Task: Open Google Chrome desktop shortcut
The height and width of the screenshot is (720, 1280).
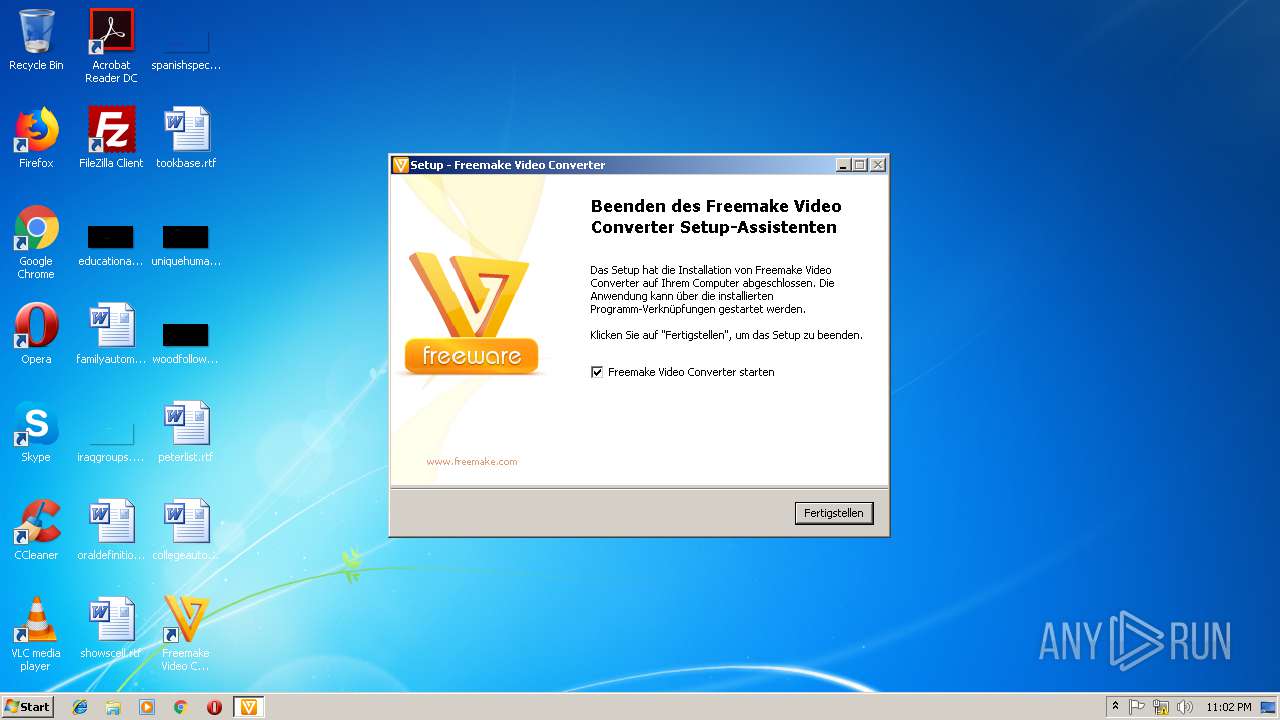Action: [x=36, y=242]
